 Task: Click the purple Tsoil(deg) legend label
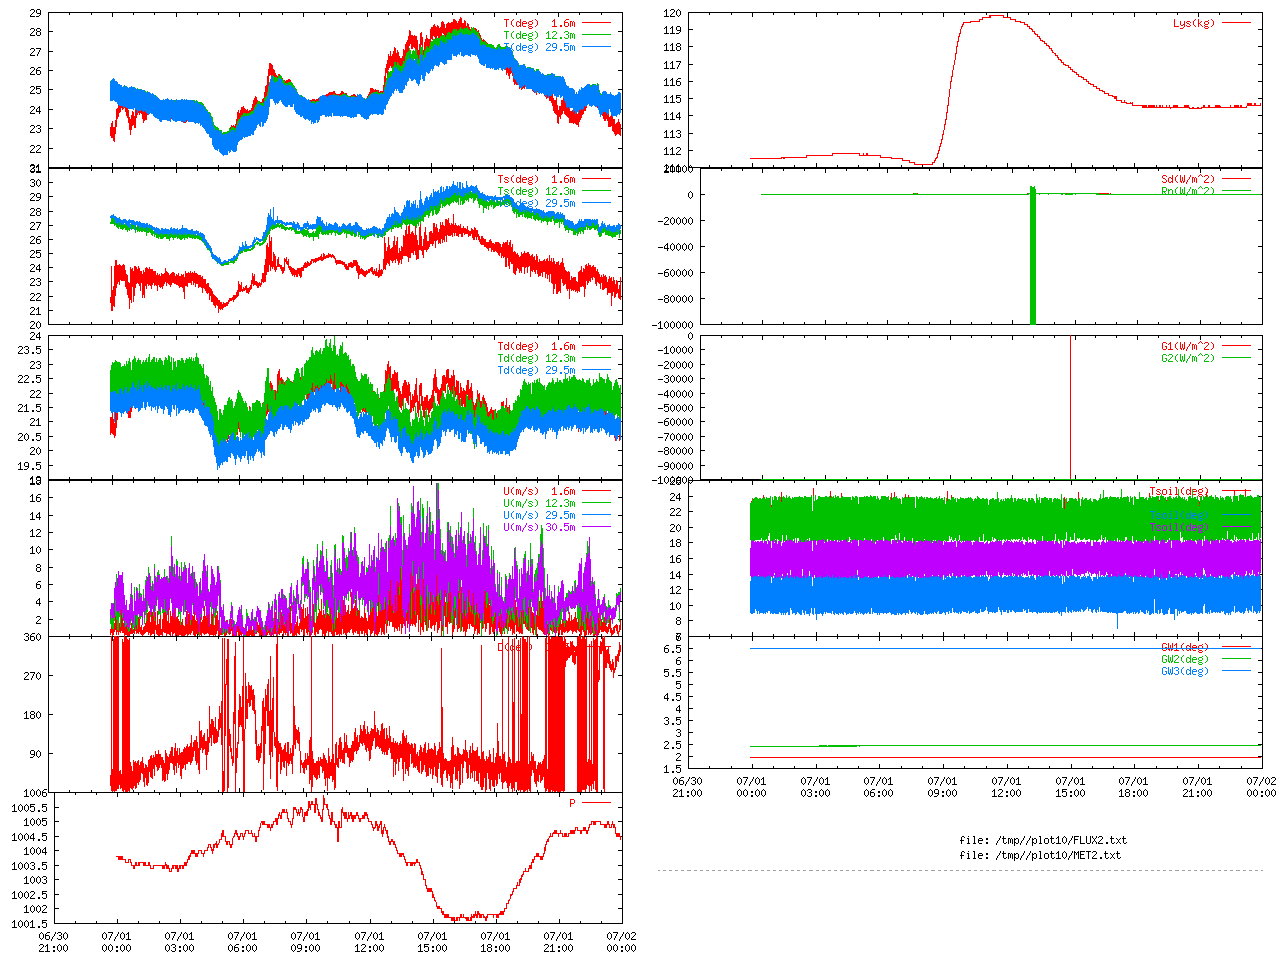click(1179, 528)
